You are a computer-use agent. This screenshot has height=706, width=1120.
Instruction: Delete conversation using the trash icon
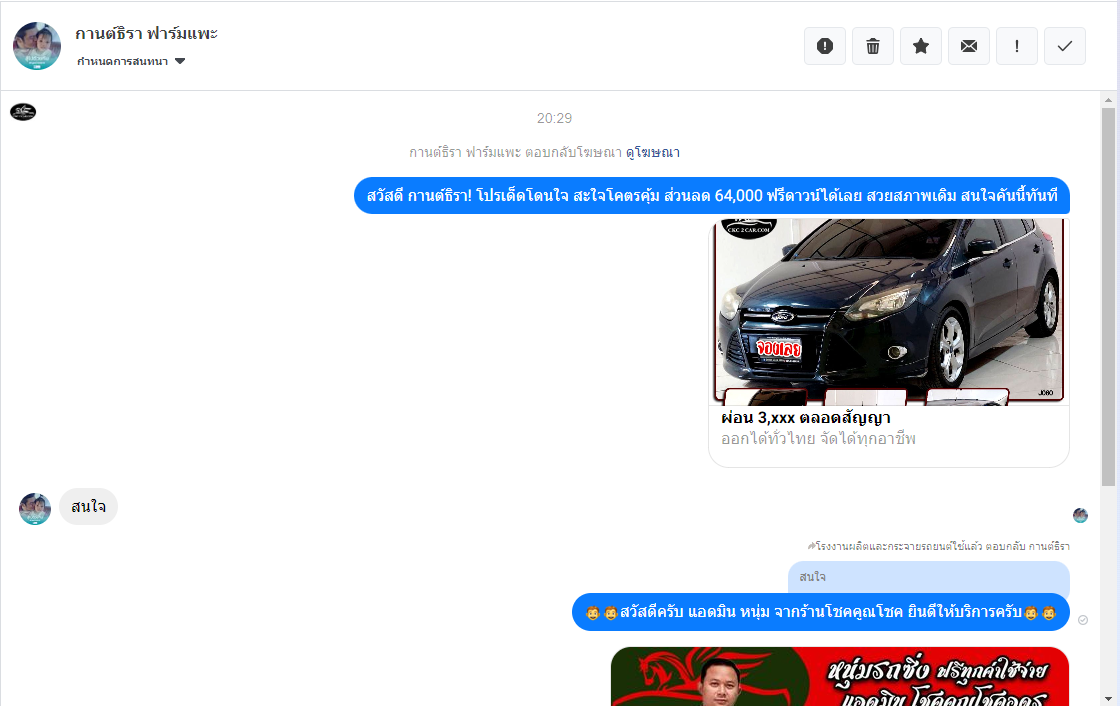pyautogui.click(x=873, y=46)
